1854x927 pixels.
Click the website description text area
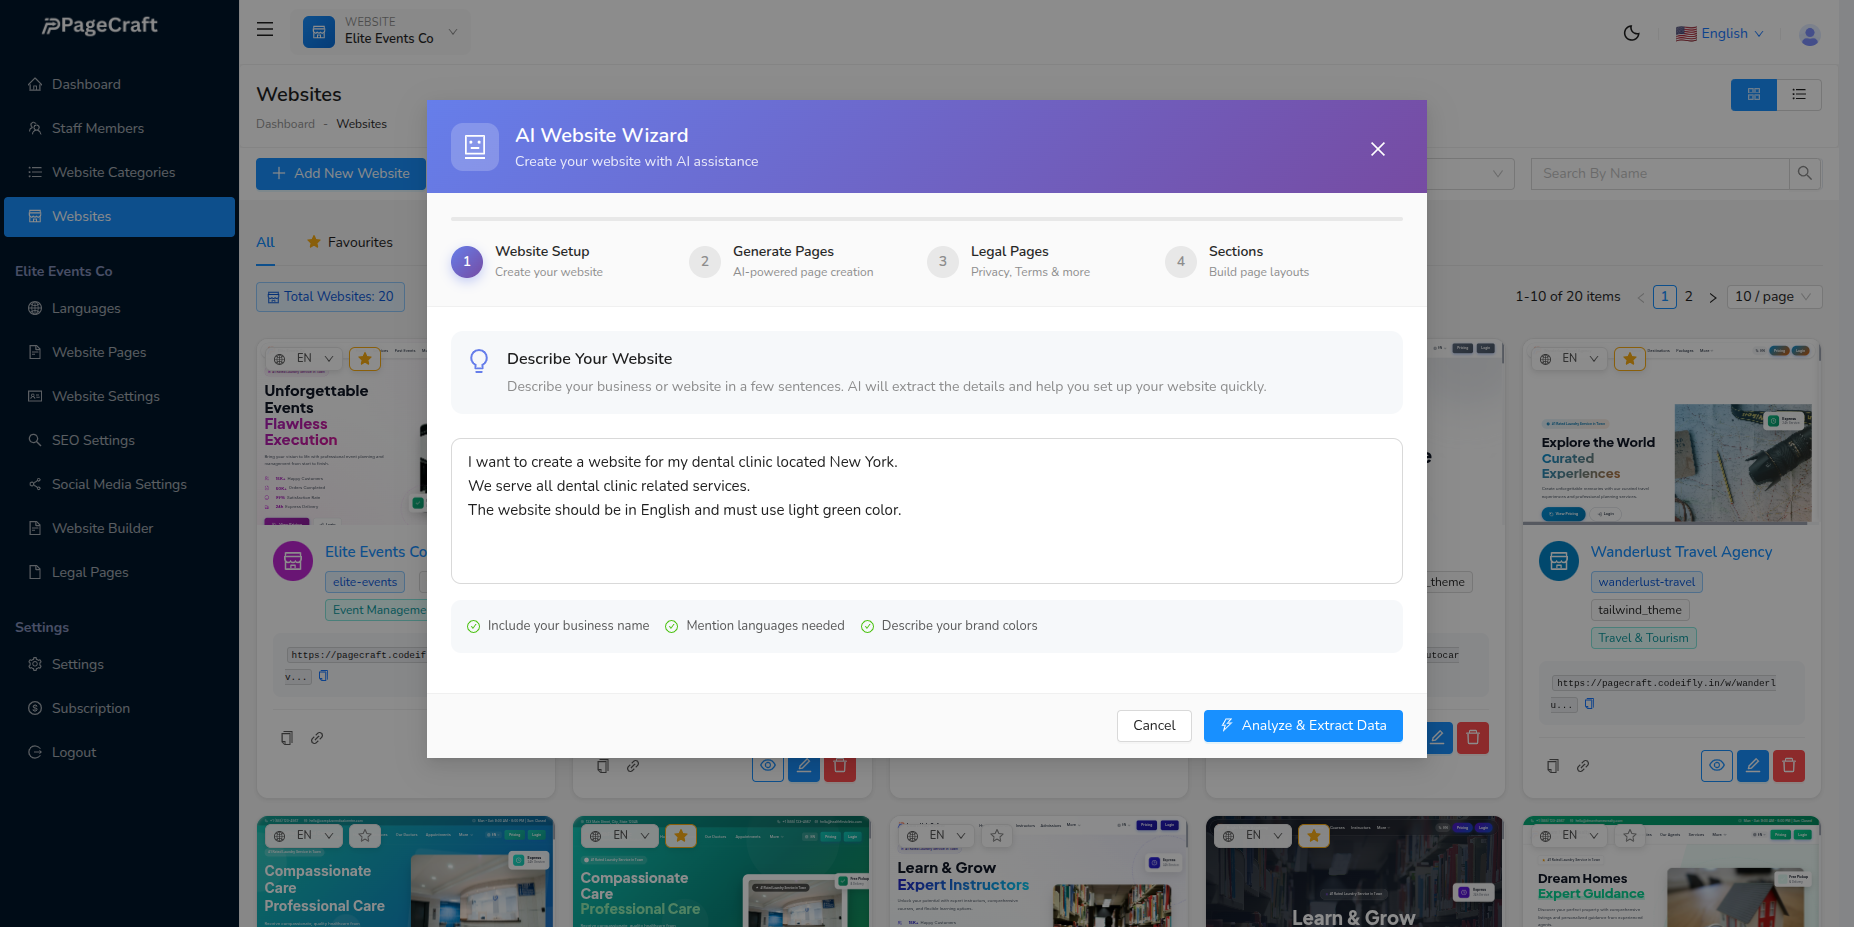(x=926, y=510)
